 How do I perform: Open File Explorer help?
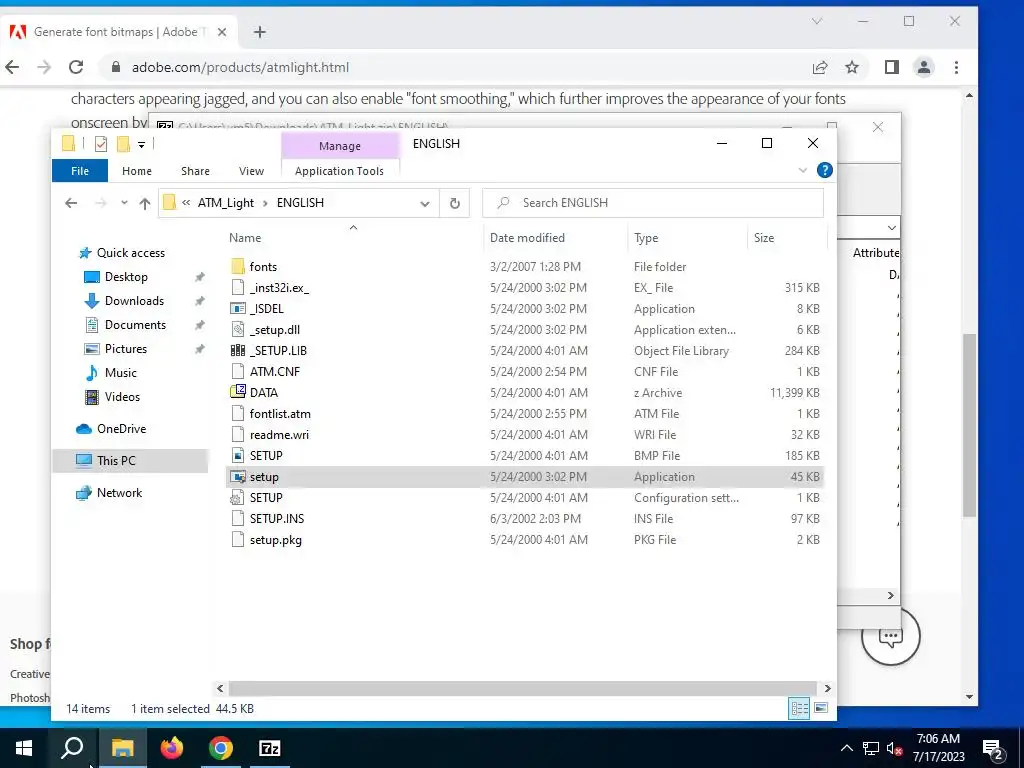click(825, 170)
